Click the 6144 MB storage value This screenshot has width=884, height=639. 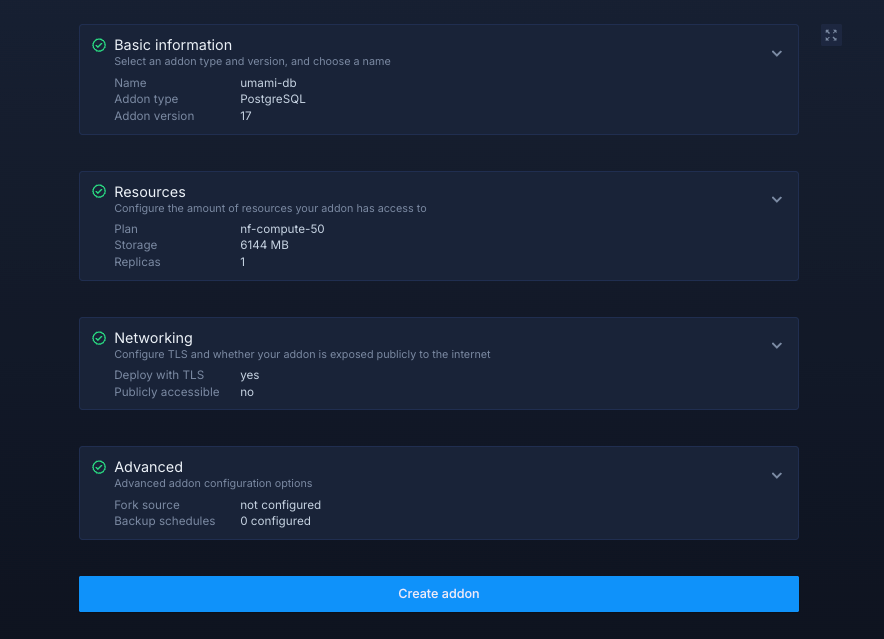click(x=264, y=245)
